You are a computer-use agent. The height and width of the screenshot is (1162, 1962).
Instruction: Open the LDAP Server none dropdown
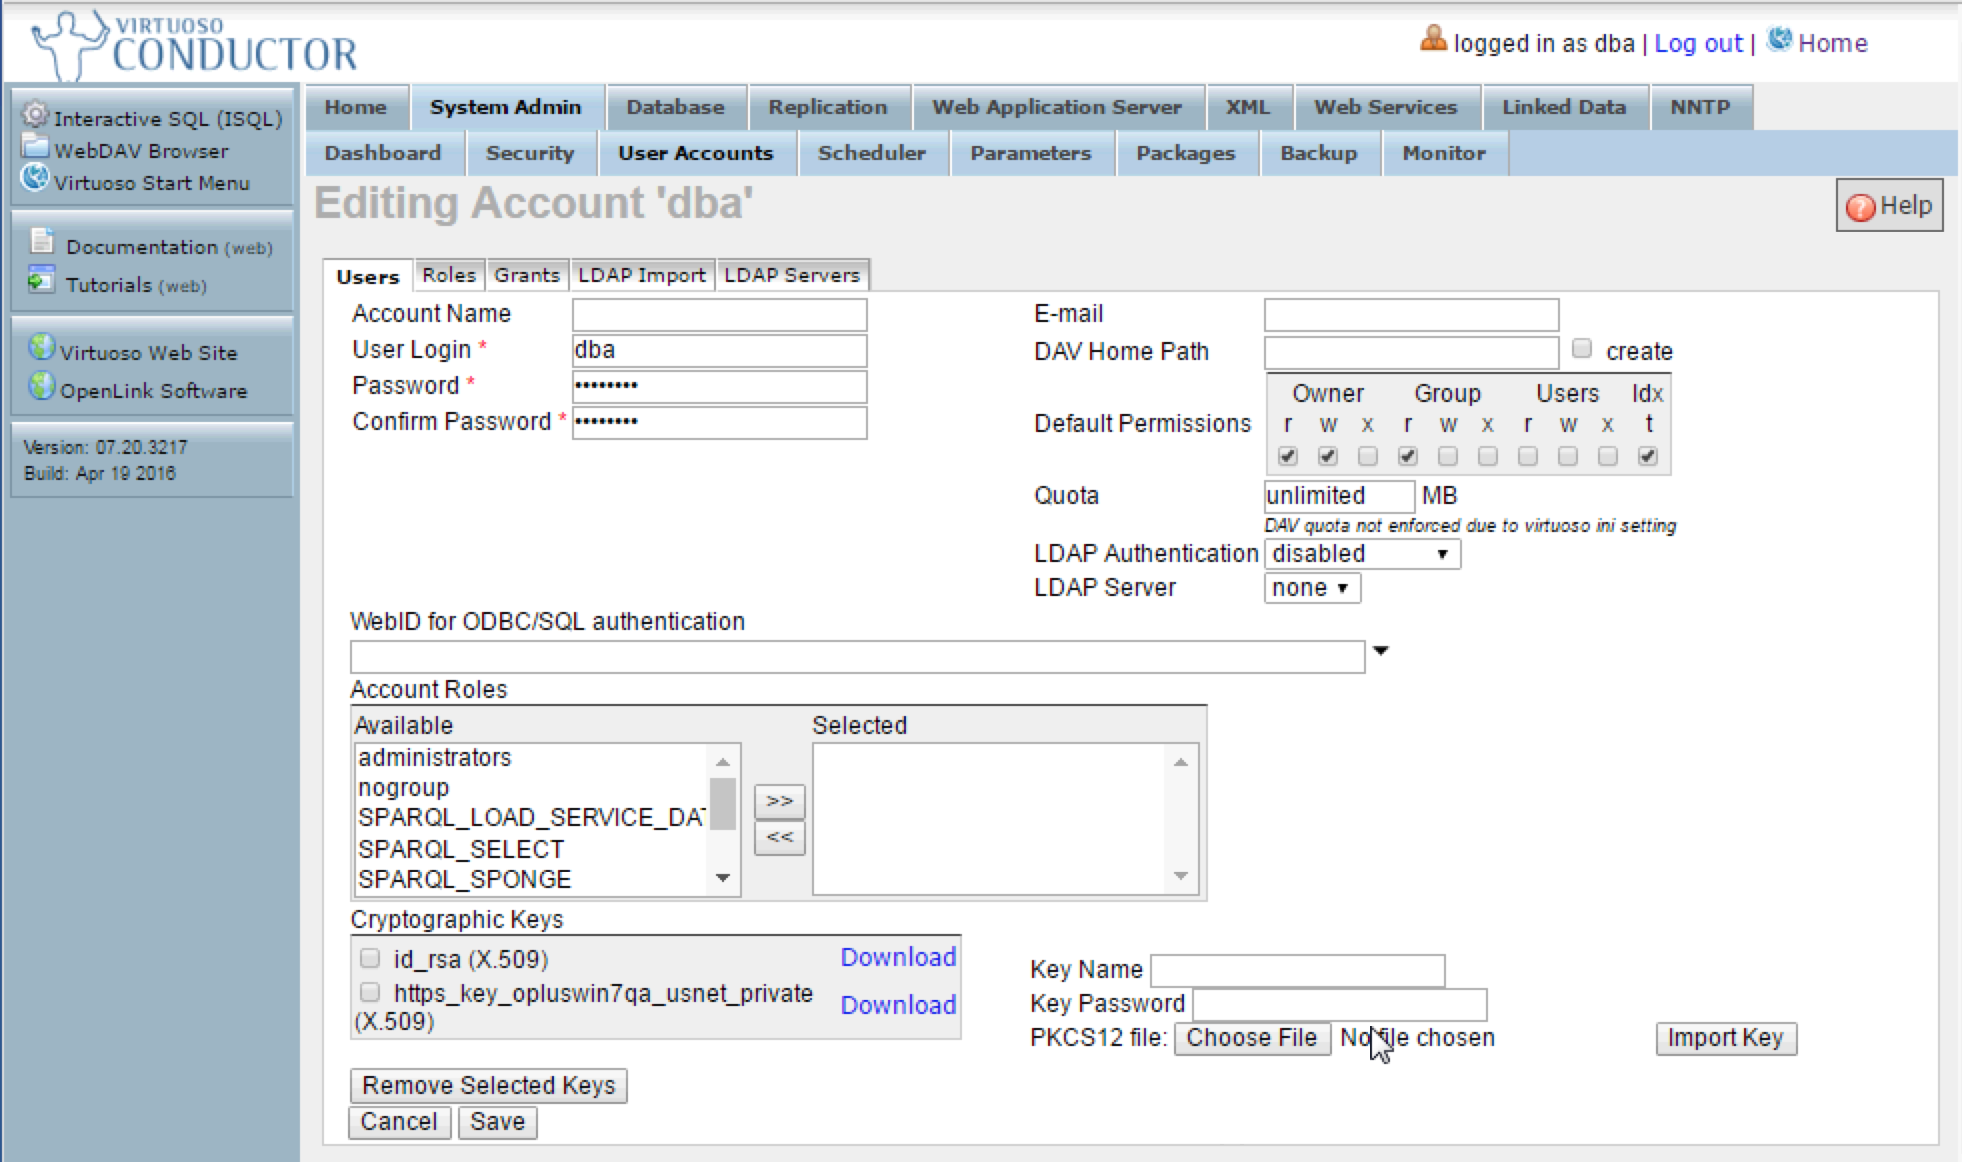coord(1311,588)
